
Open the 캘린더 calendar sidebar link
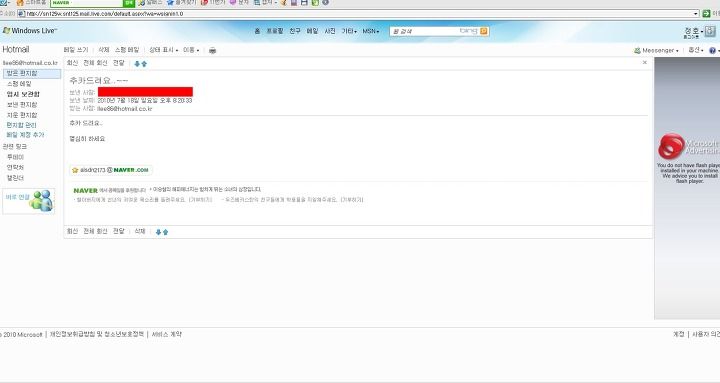pyautogui.click(x=15, y=178)
